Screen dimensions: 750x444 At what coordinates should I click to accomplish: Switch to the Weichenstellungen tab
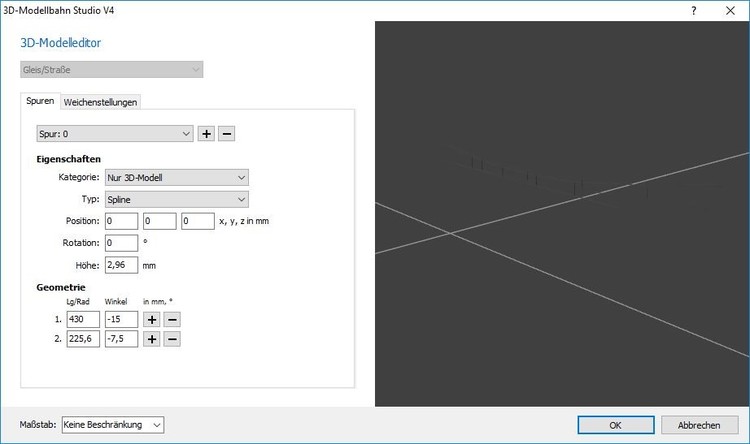(100, 102)
